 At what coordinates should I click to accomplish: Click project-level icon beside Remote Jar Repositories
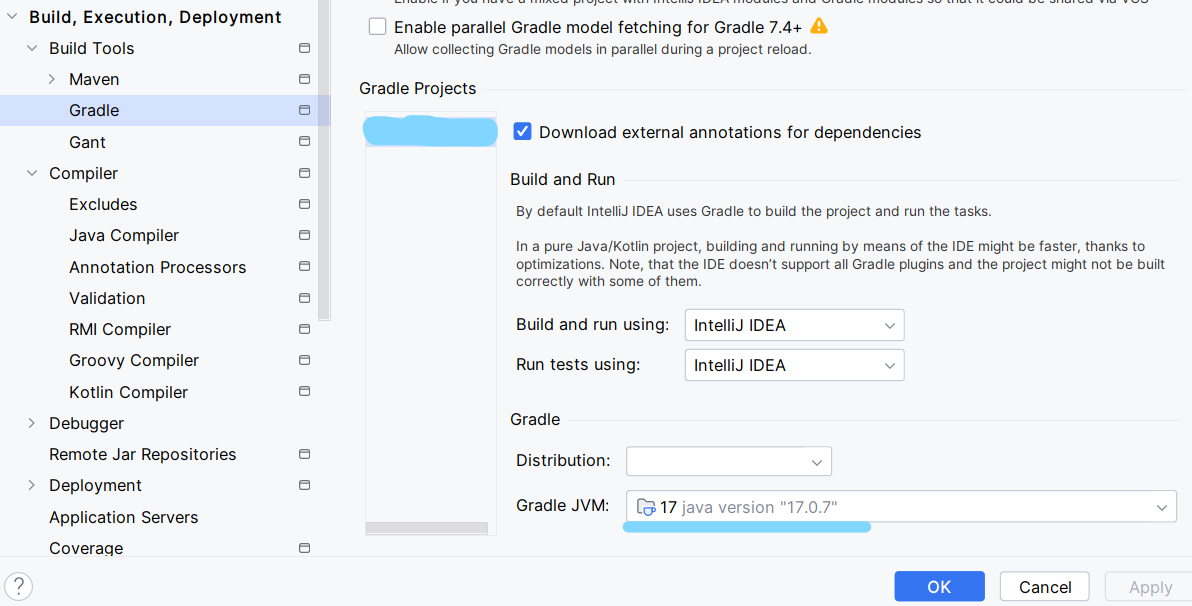click(x=304, y=454)
